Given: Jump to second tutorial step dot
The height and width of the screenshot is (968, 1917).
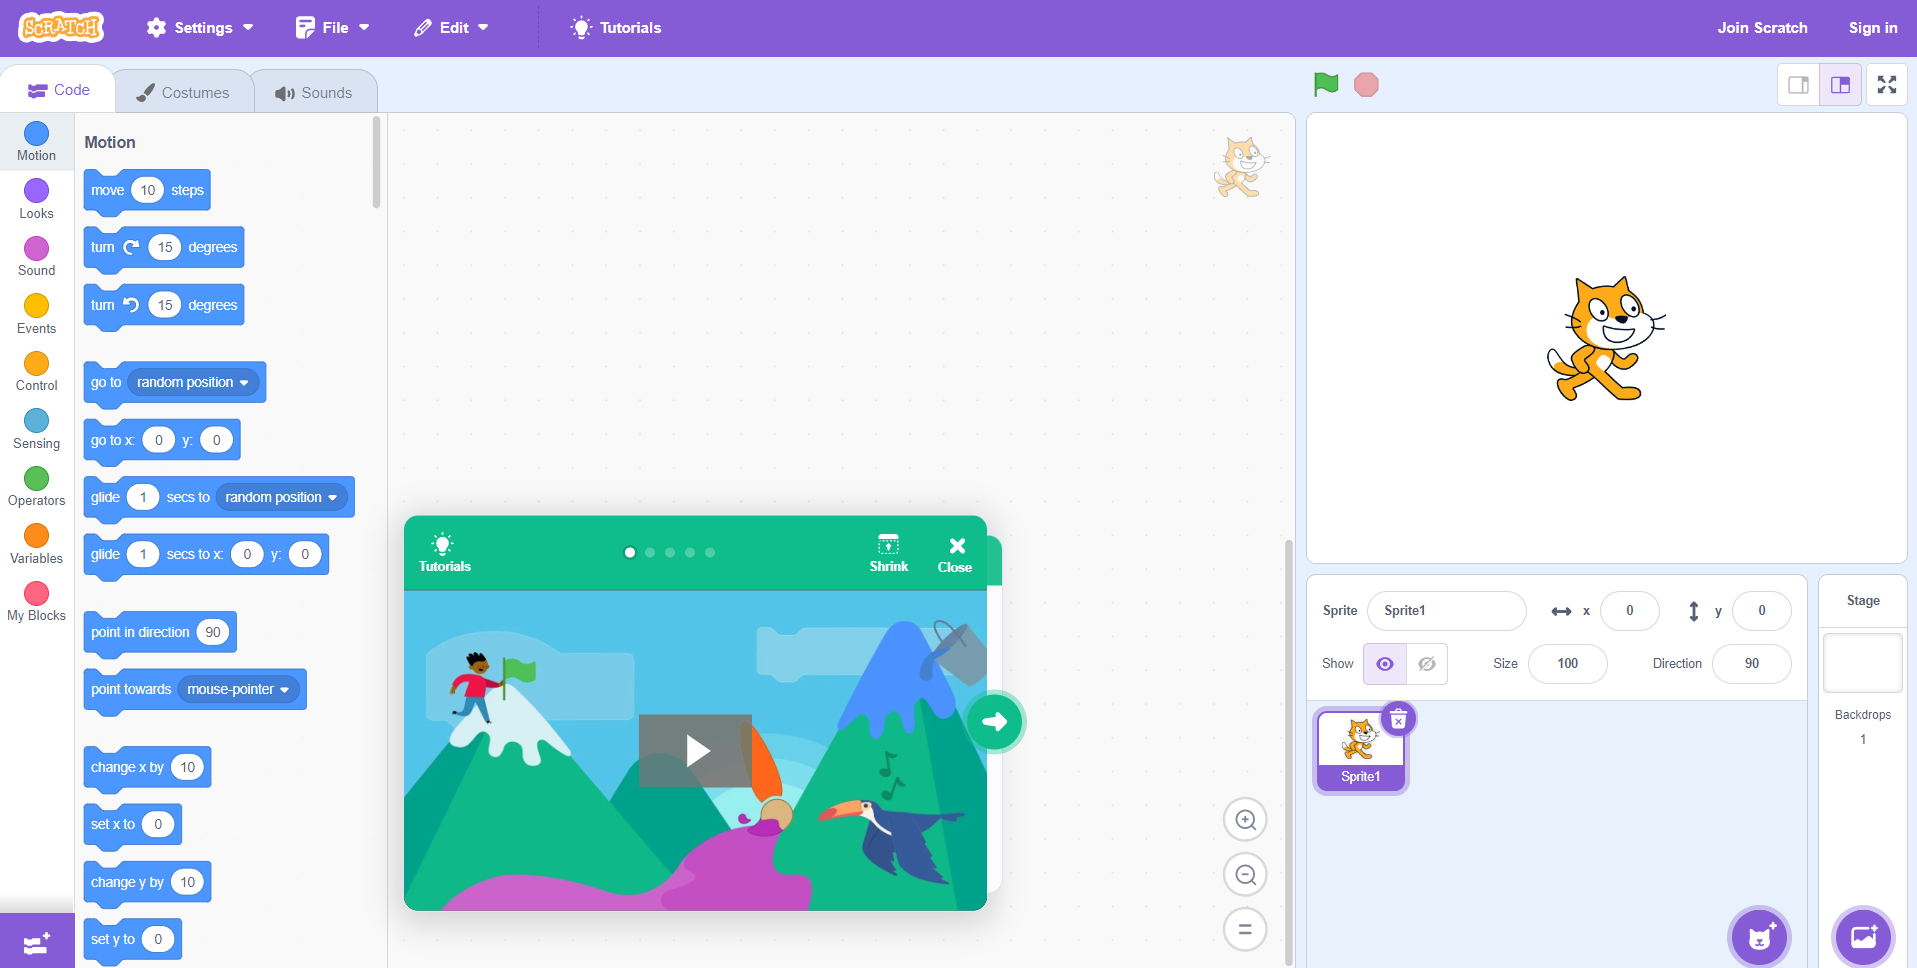Looking at the screenshot, I should pos(650,552).
